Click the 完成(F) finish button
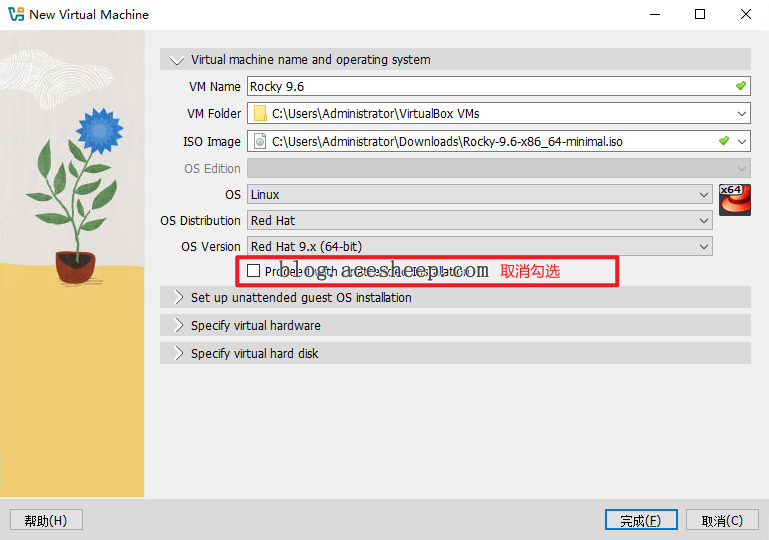Viewport: 769px width, 540px height. pos(641,520)
